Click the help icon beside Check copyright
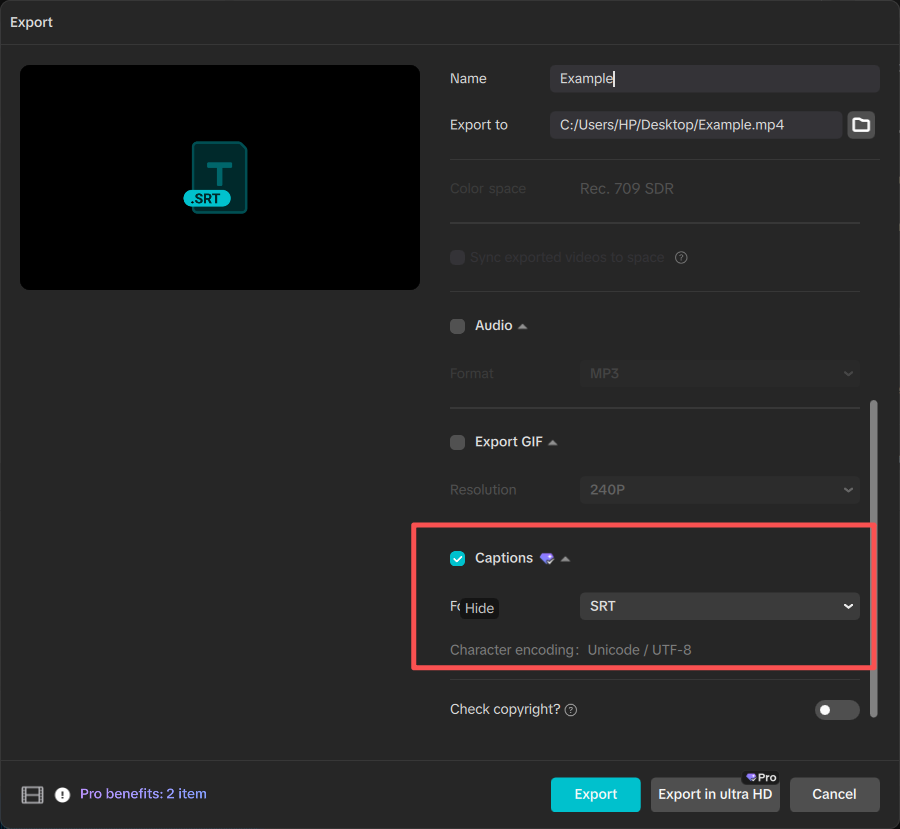Viewport: 900px width, 829px height. pyautogui.click(x=571, y=710)
